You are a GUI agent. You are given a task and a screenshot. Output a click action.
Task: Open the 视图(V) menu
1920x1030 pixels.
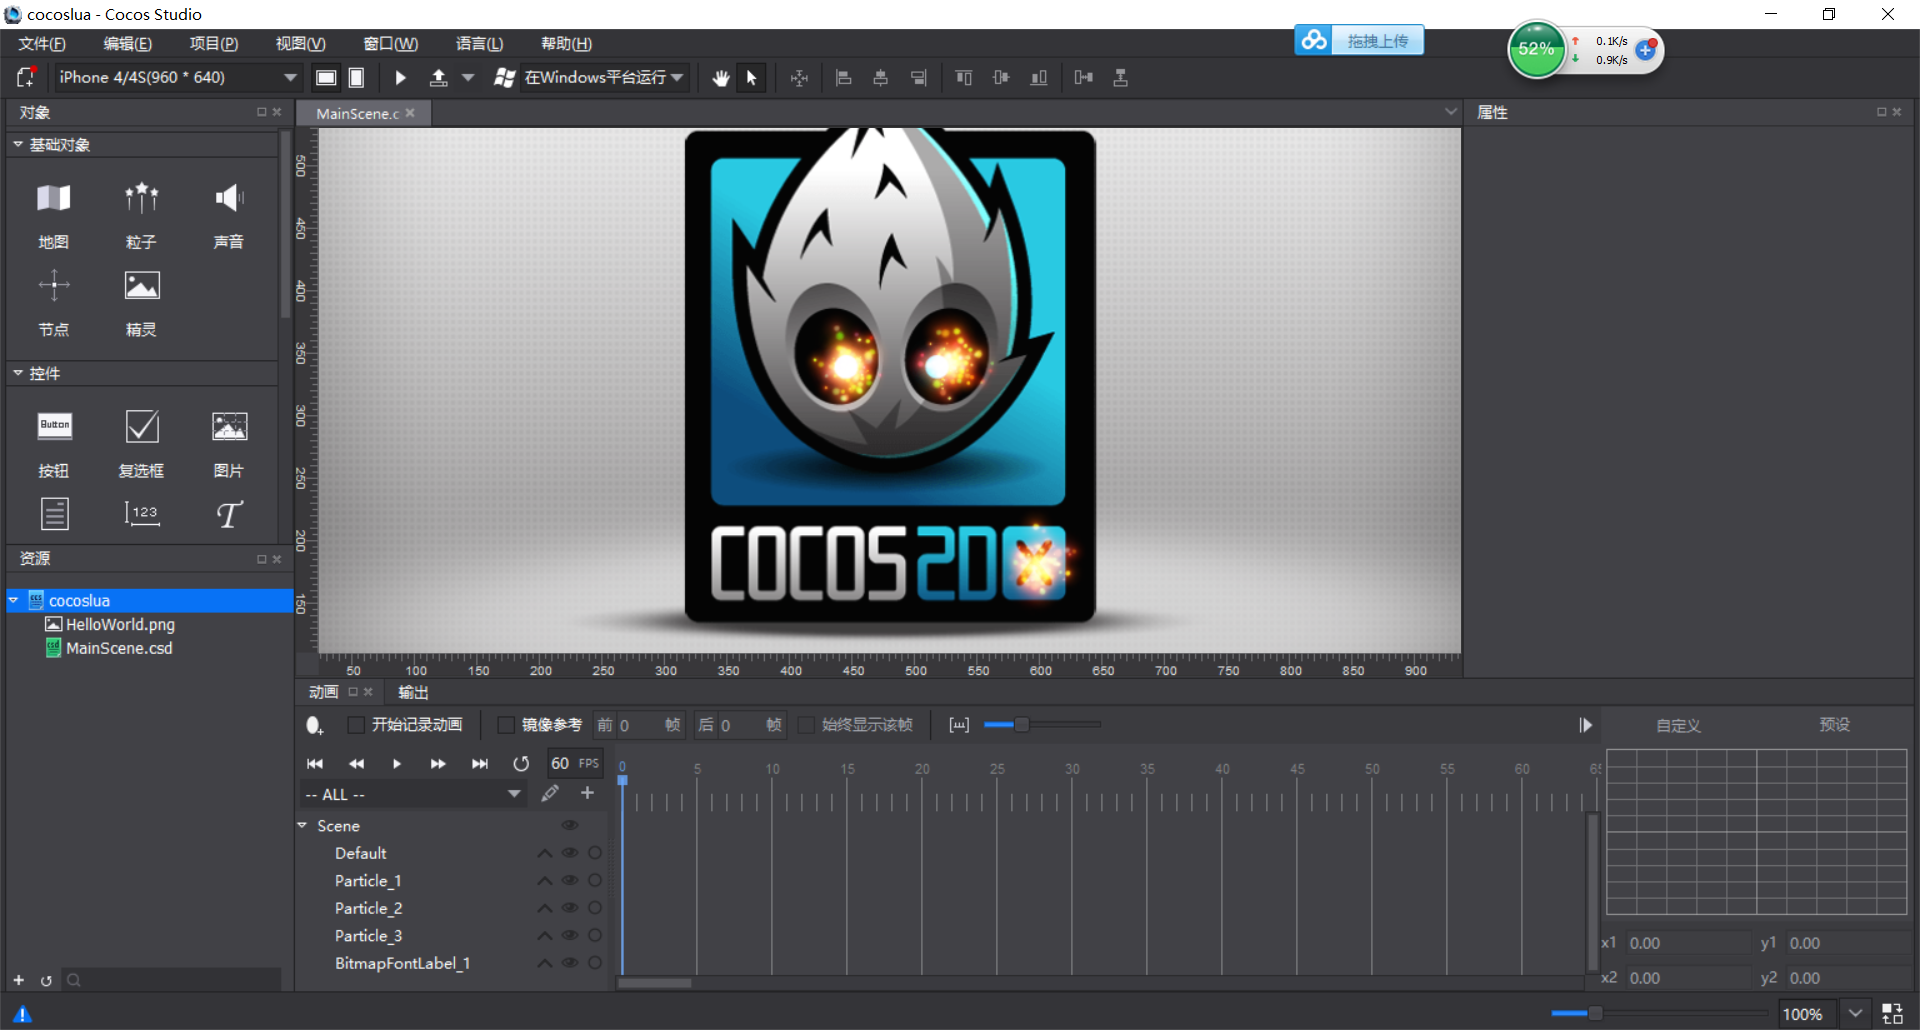[301, 44]
